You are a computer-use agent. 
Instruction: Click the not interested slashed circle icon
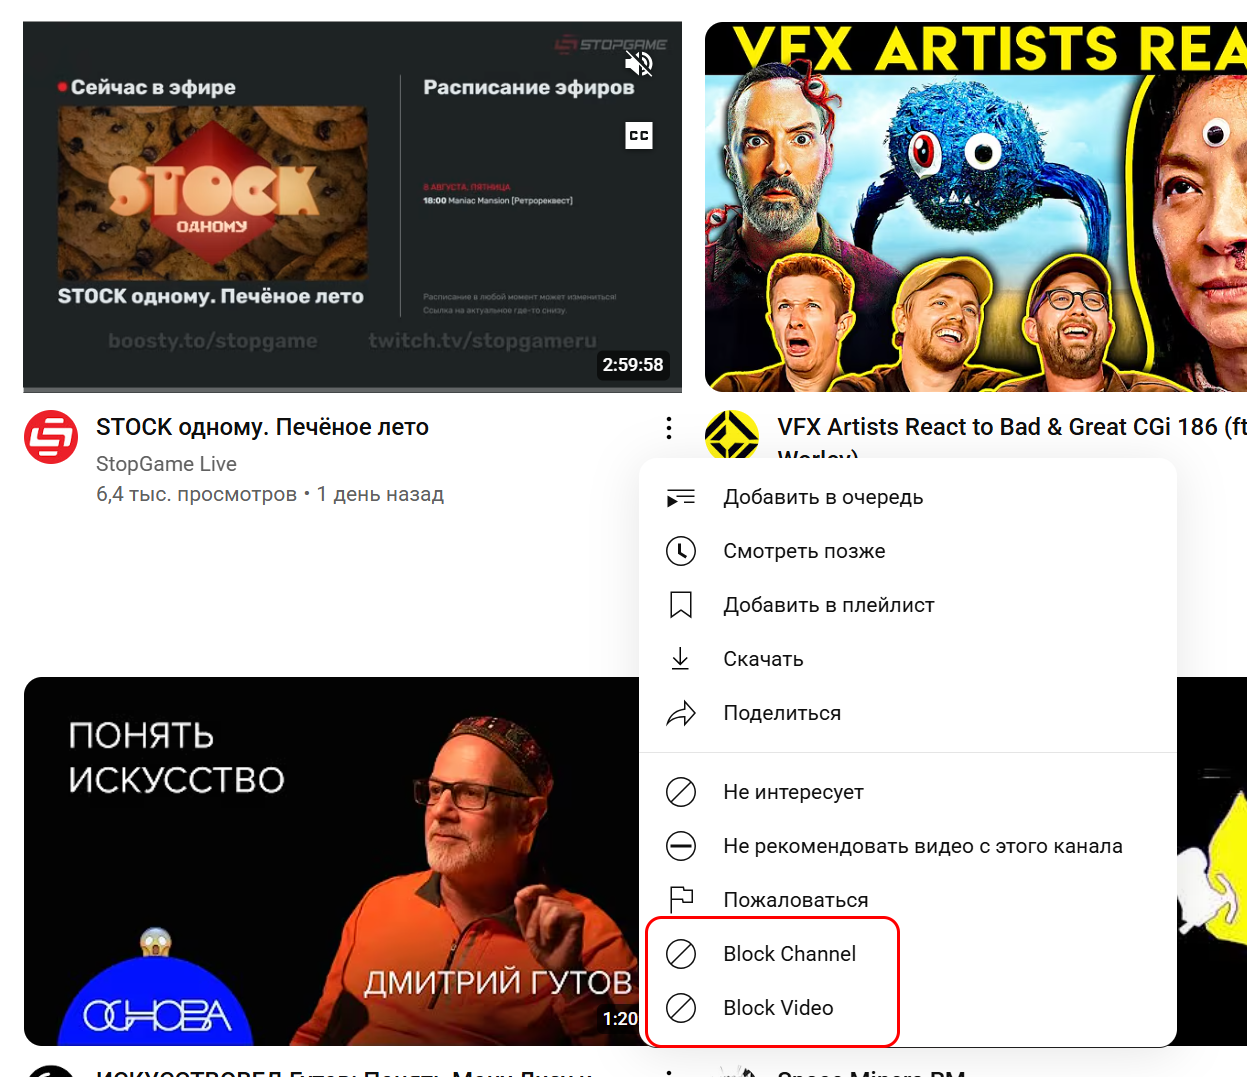681,792
